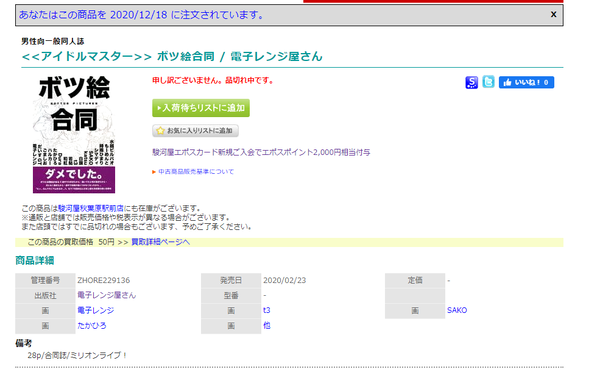Open artist t3 link
This screenshot has height=369, width=600.
[267, 310]
